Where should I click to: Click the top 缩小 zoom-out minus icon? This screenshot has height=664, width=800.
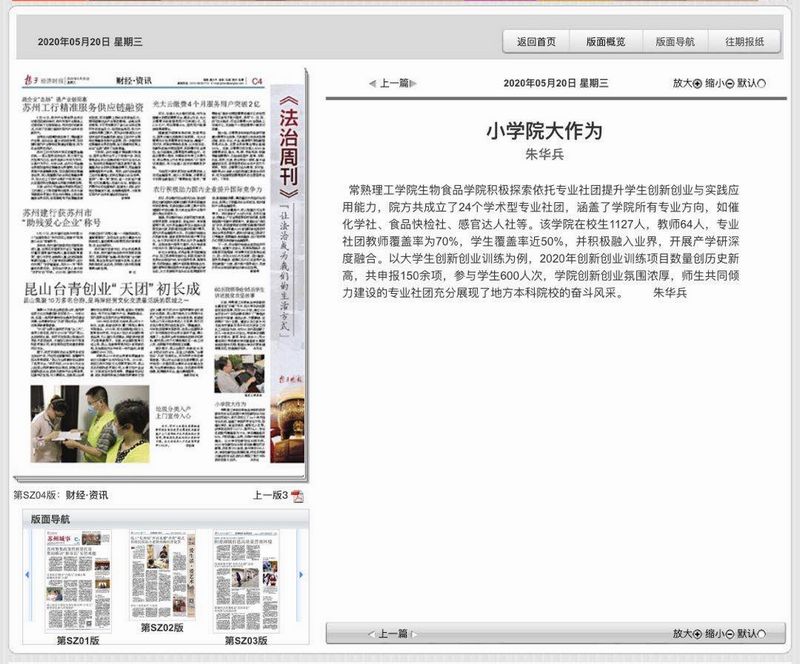(730, 83)
